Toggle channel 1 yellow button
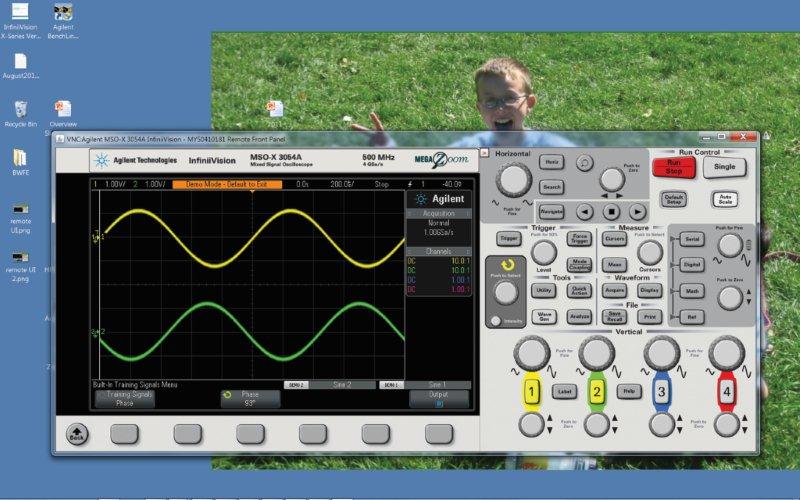The height and width of the screenshot is (500, 800). coord(531,392)
